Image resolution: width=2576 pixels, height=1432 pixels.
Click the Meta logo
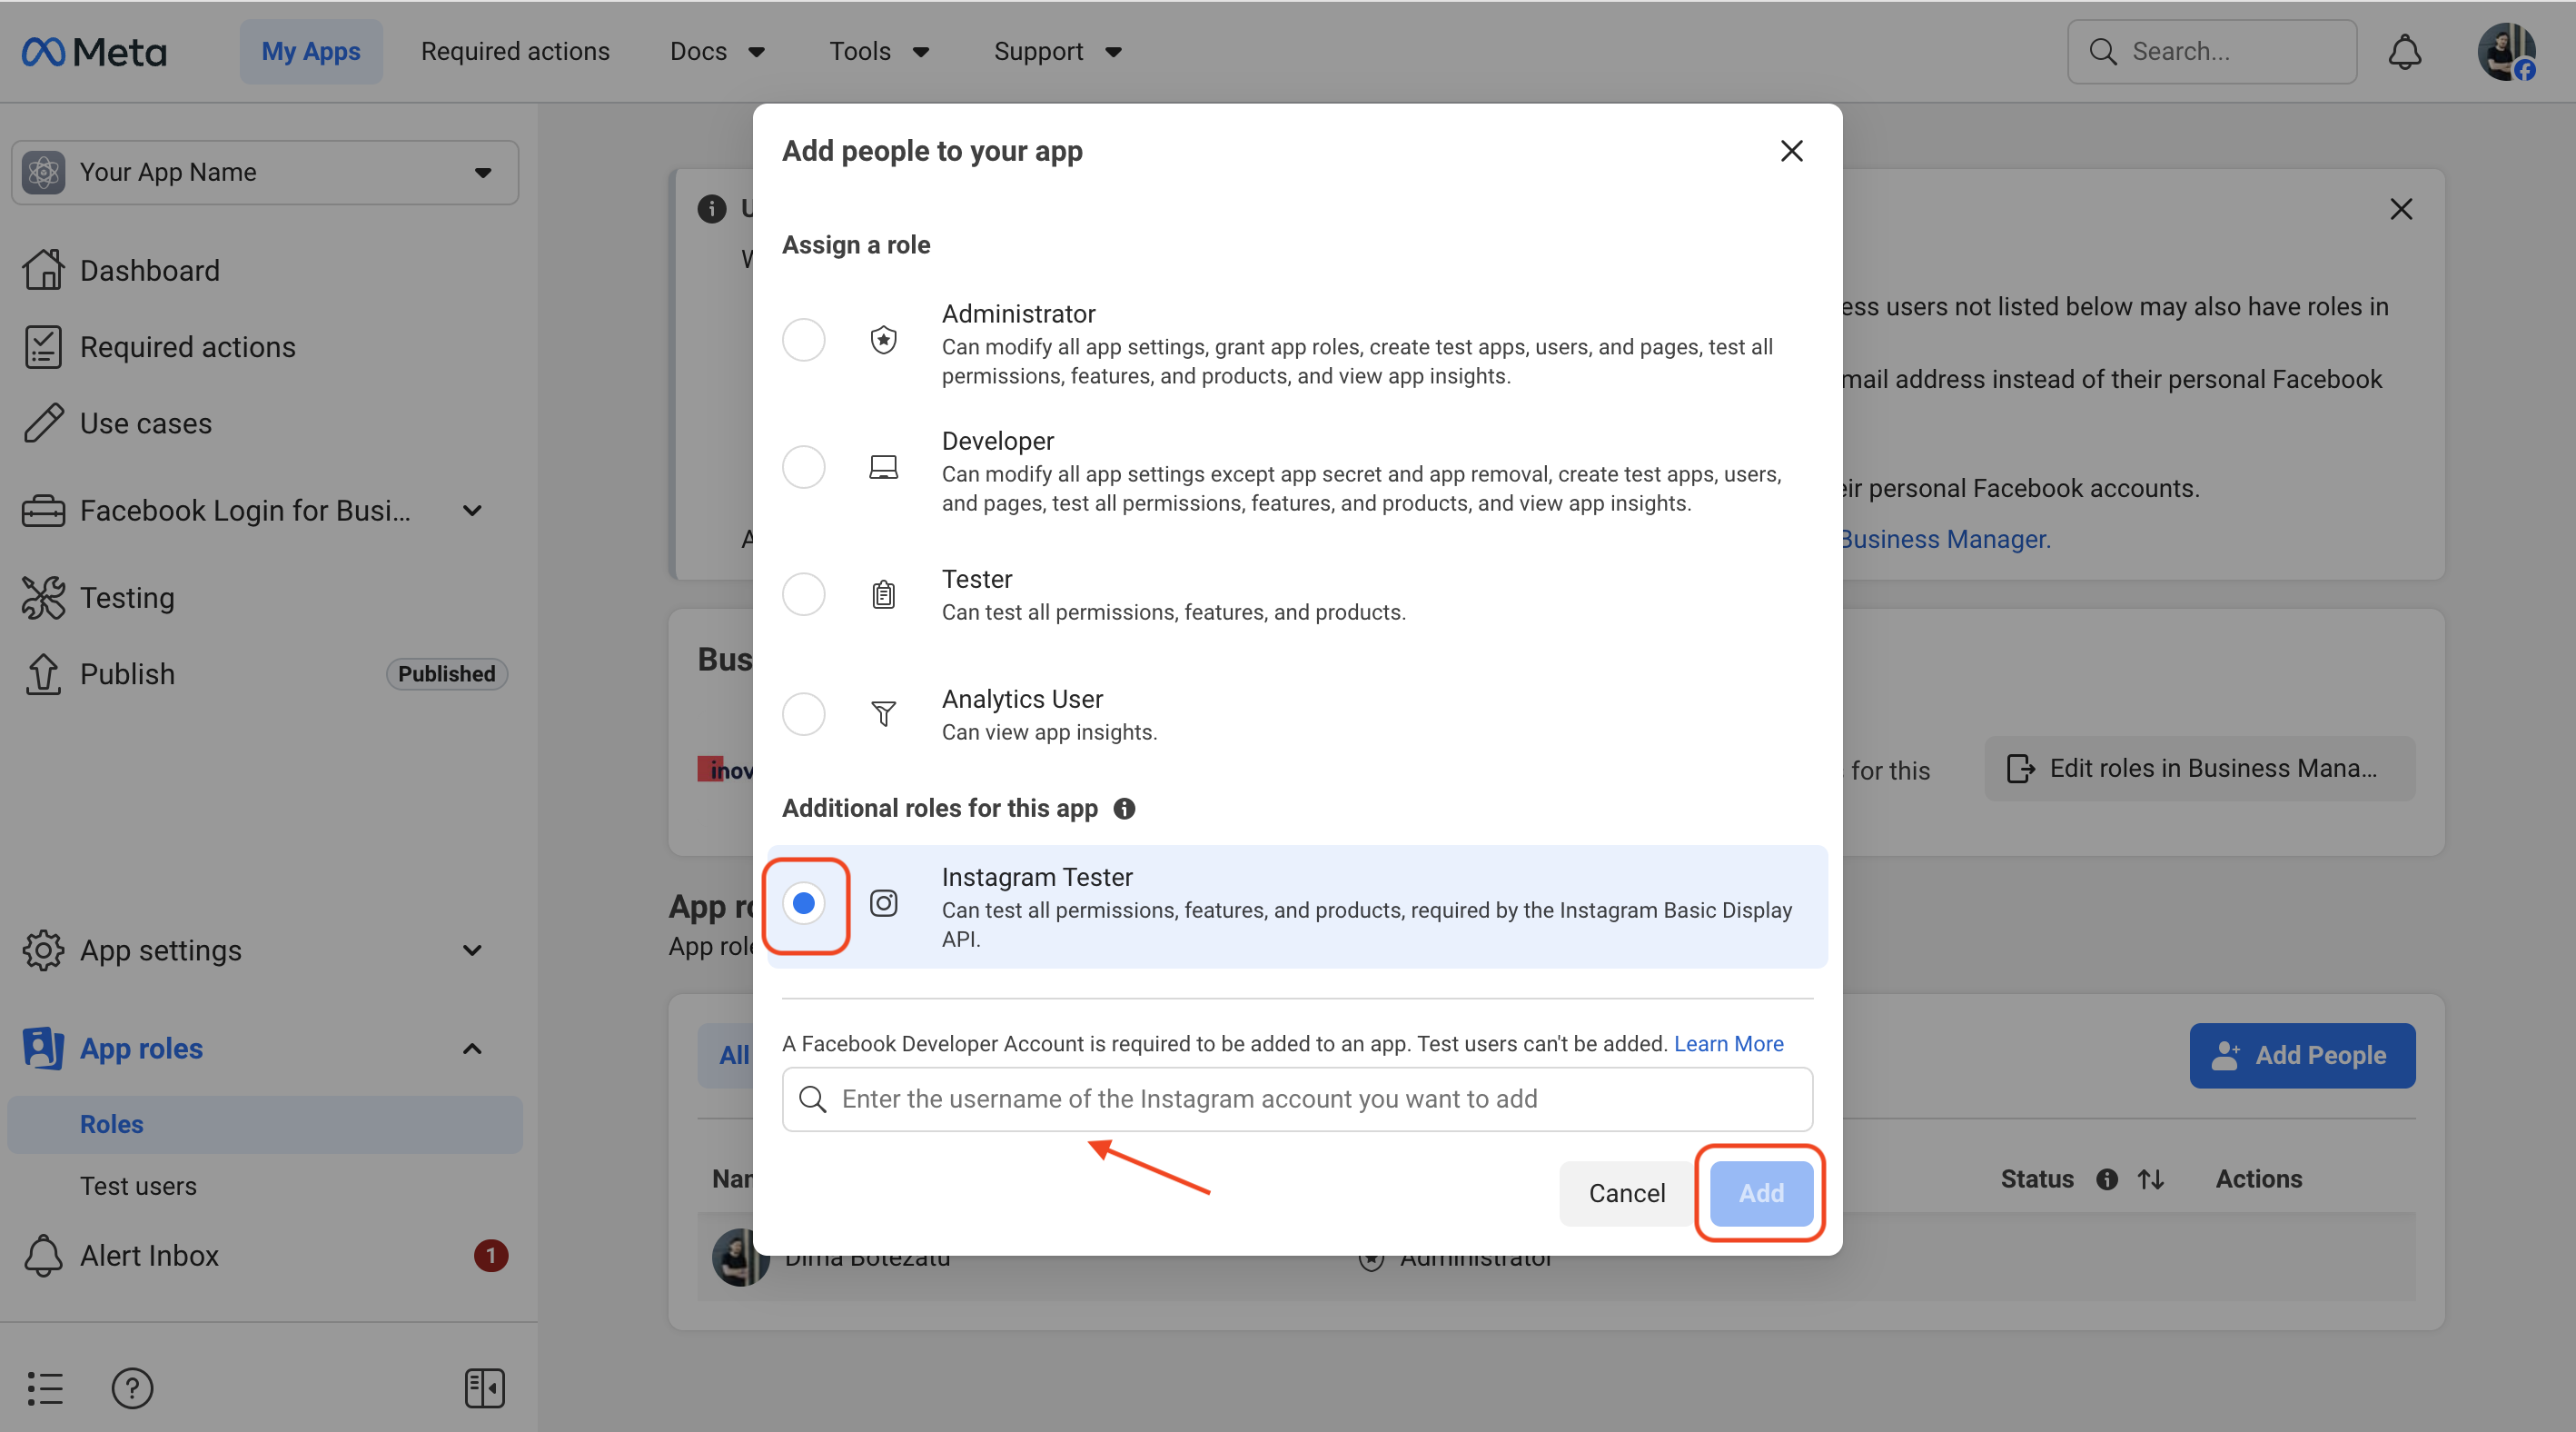click(x=95, y=52)
